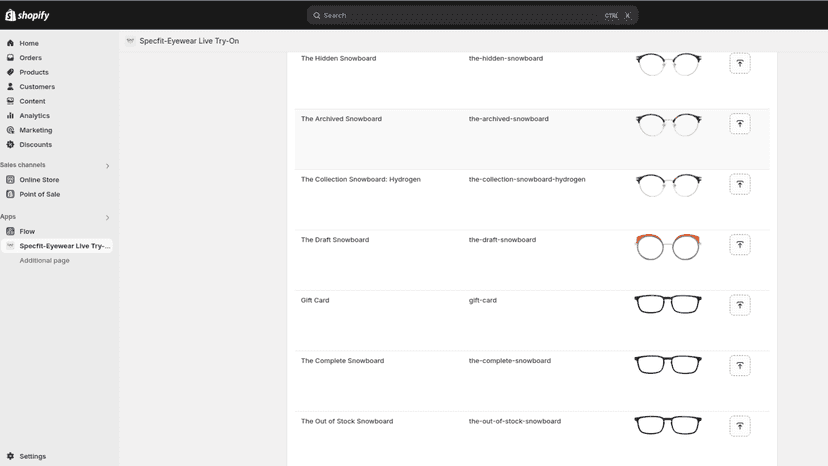The image size is (828, 466).
Task: Select the orange-rimmed glasses thumbnail for Draft Snowboard
Action: (x=668, y=247)
